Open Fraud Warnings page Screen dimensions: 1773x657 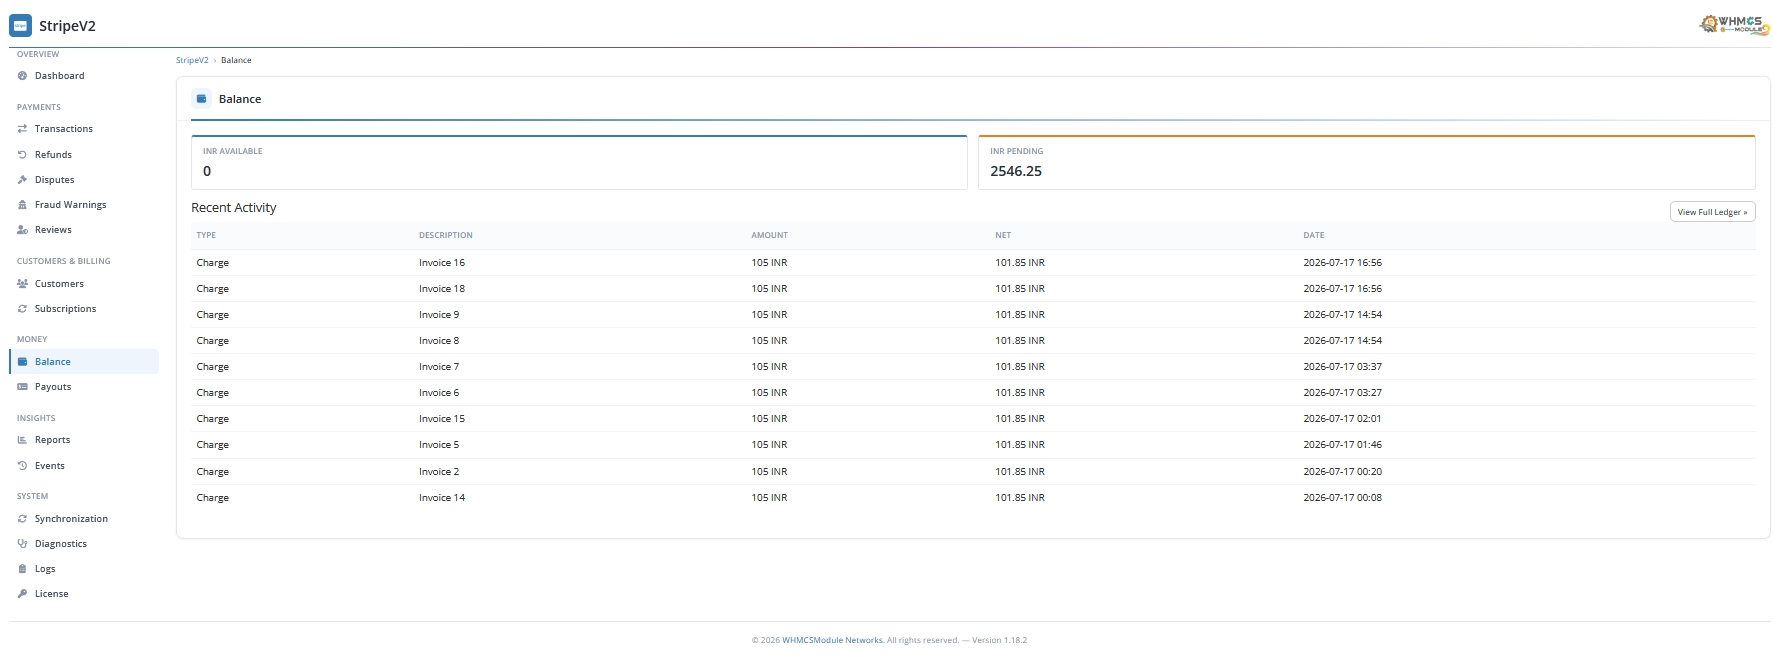click(84, 205)
